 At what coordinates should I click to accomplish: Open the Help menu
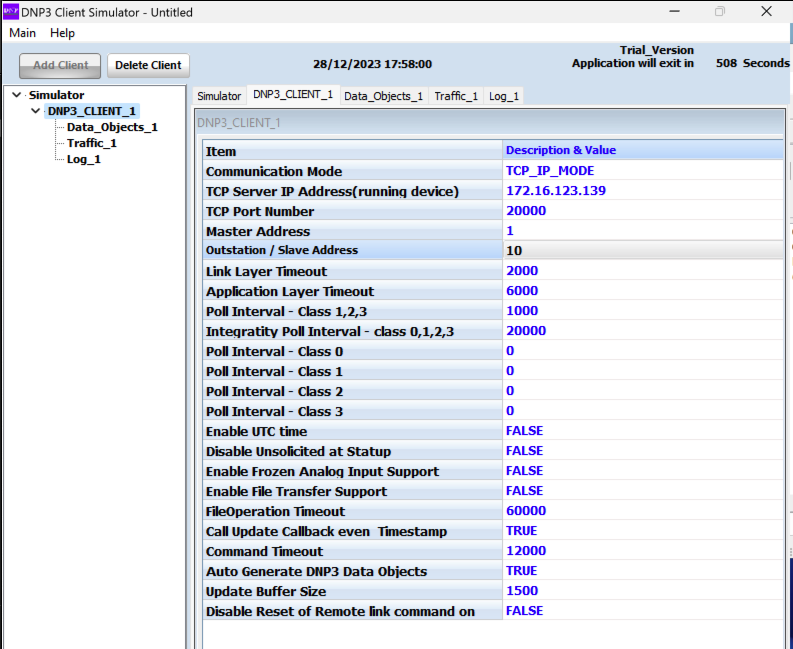62,33
